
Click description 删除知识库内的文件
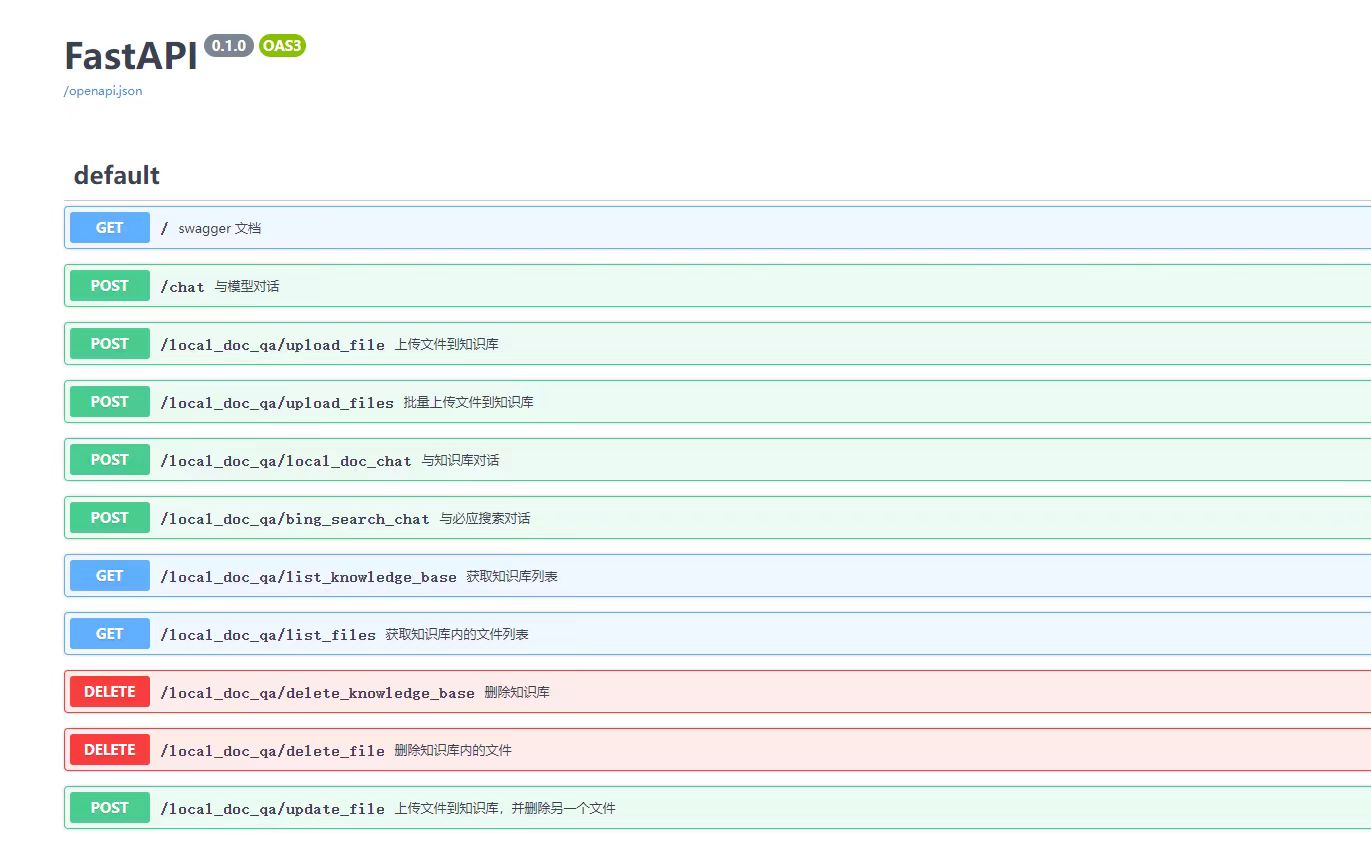(x=453, y=750)
